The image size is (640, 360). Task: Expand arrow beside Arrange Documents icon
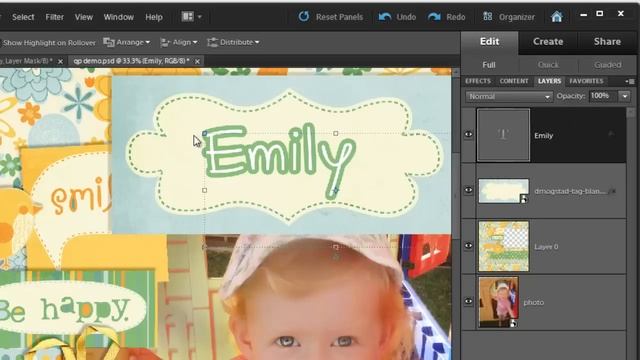pyautogui.click(x=200, y=17)
